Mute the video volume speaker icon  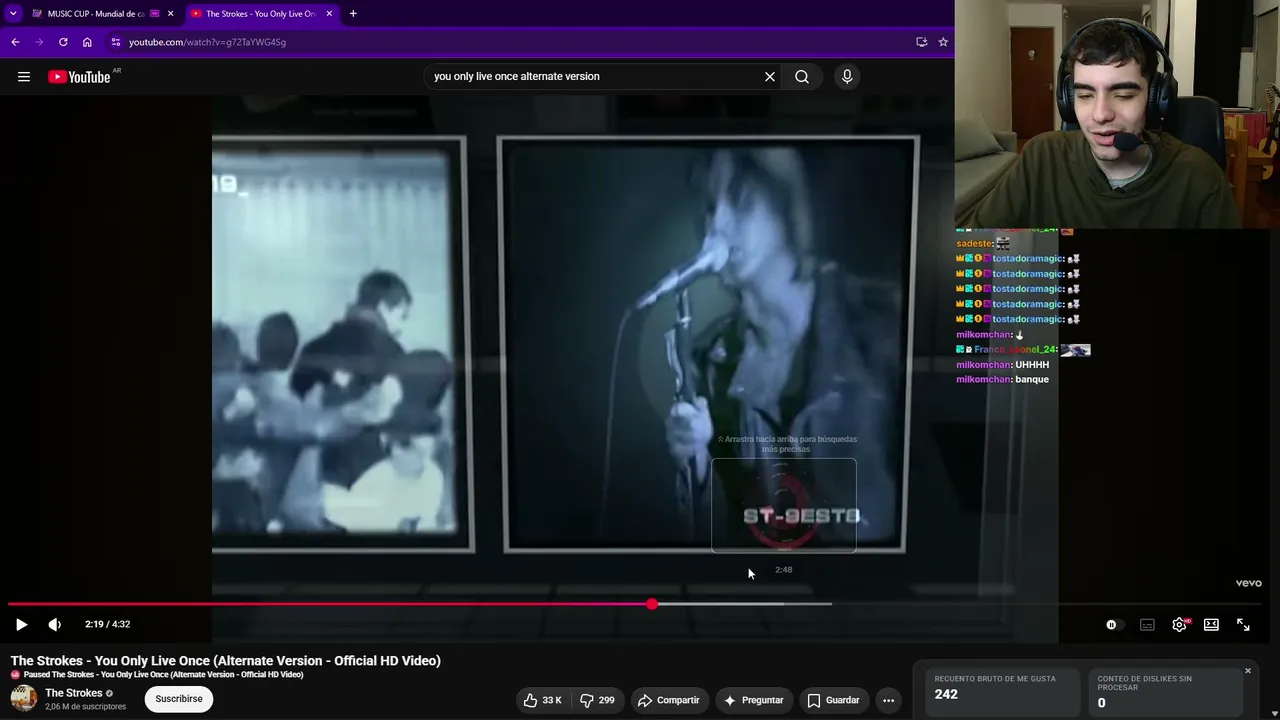coord(55,624)
